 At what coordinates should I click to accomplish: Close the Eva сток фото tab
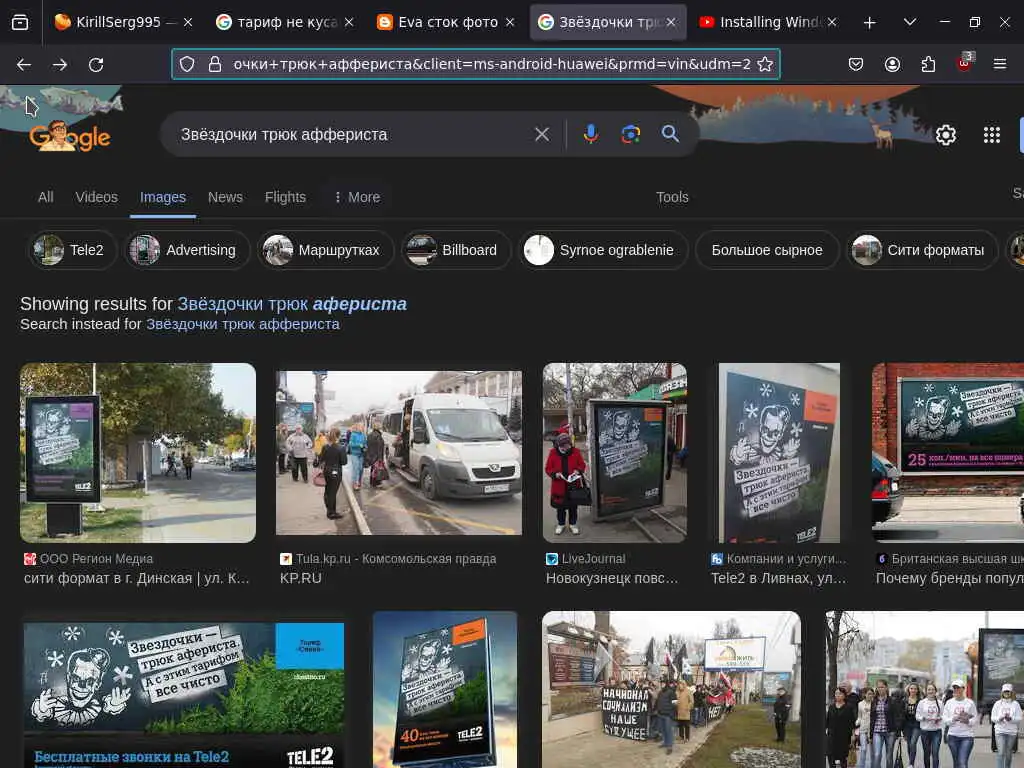[510, 22]
